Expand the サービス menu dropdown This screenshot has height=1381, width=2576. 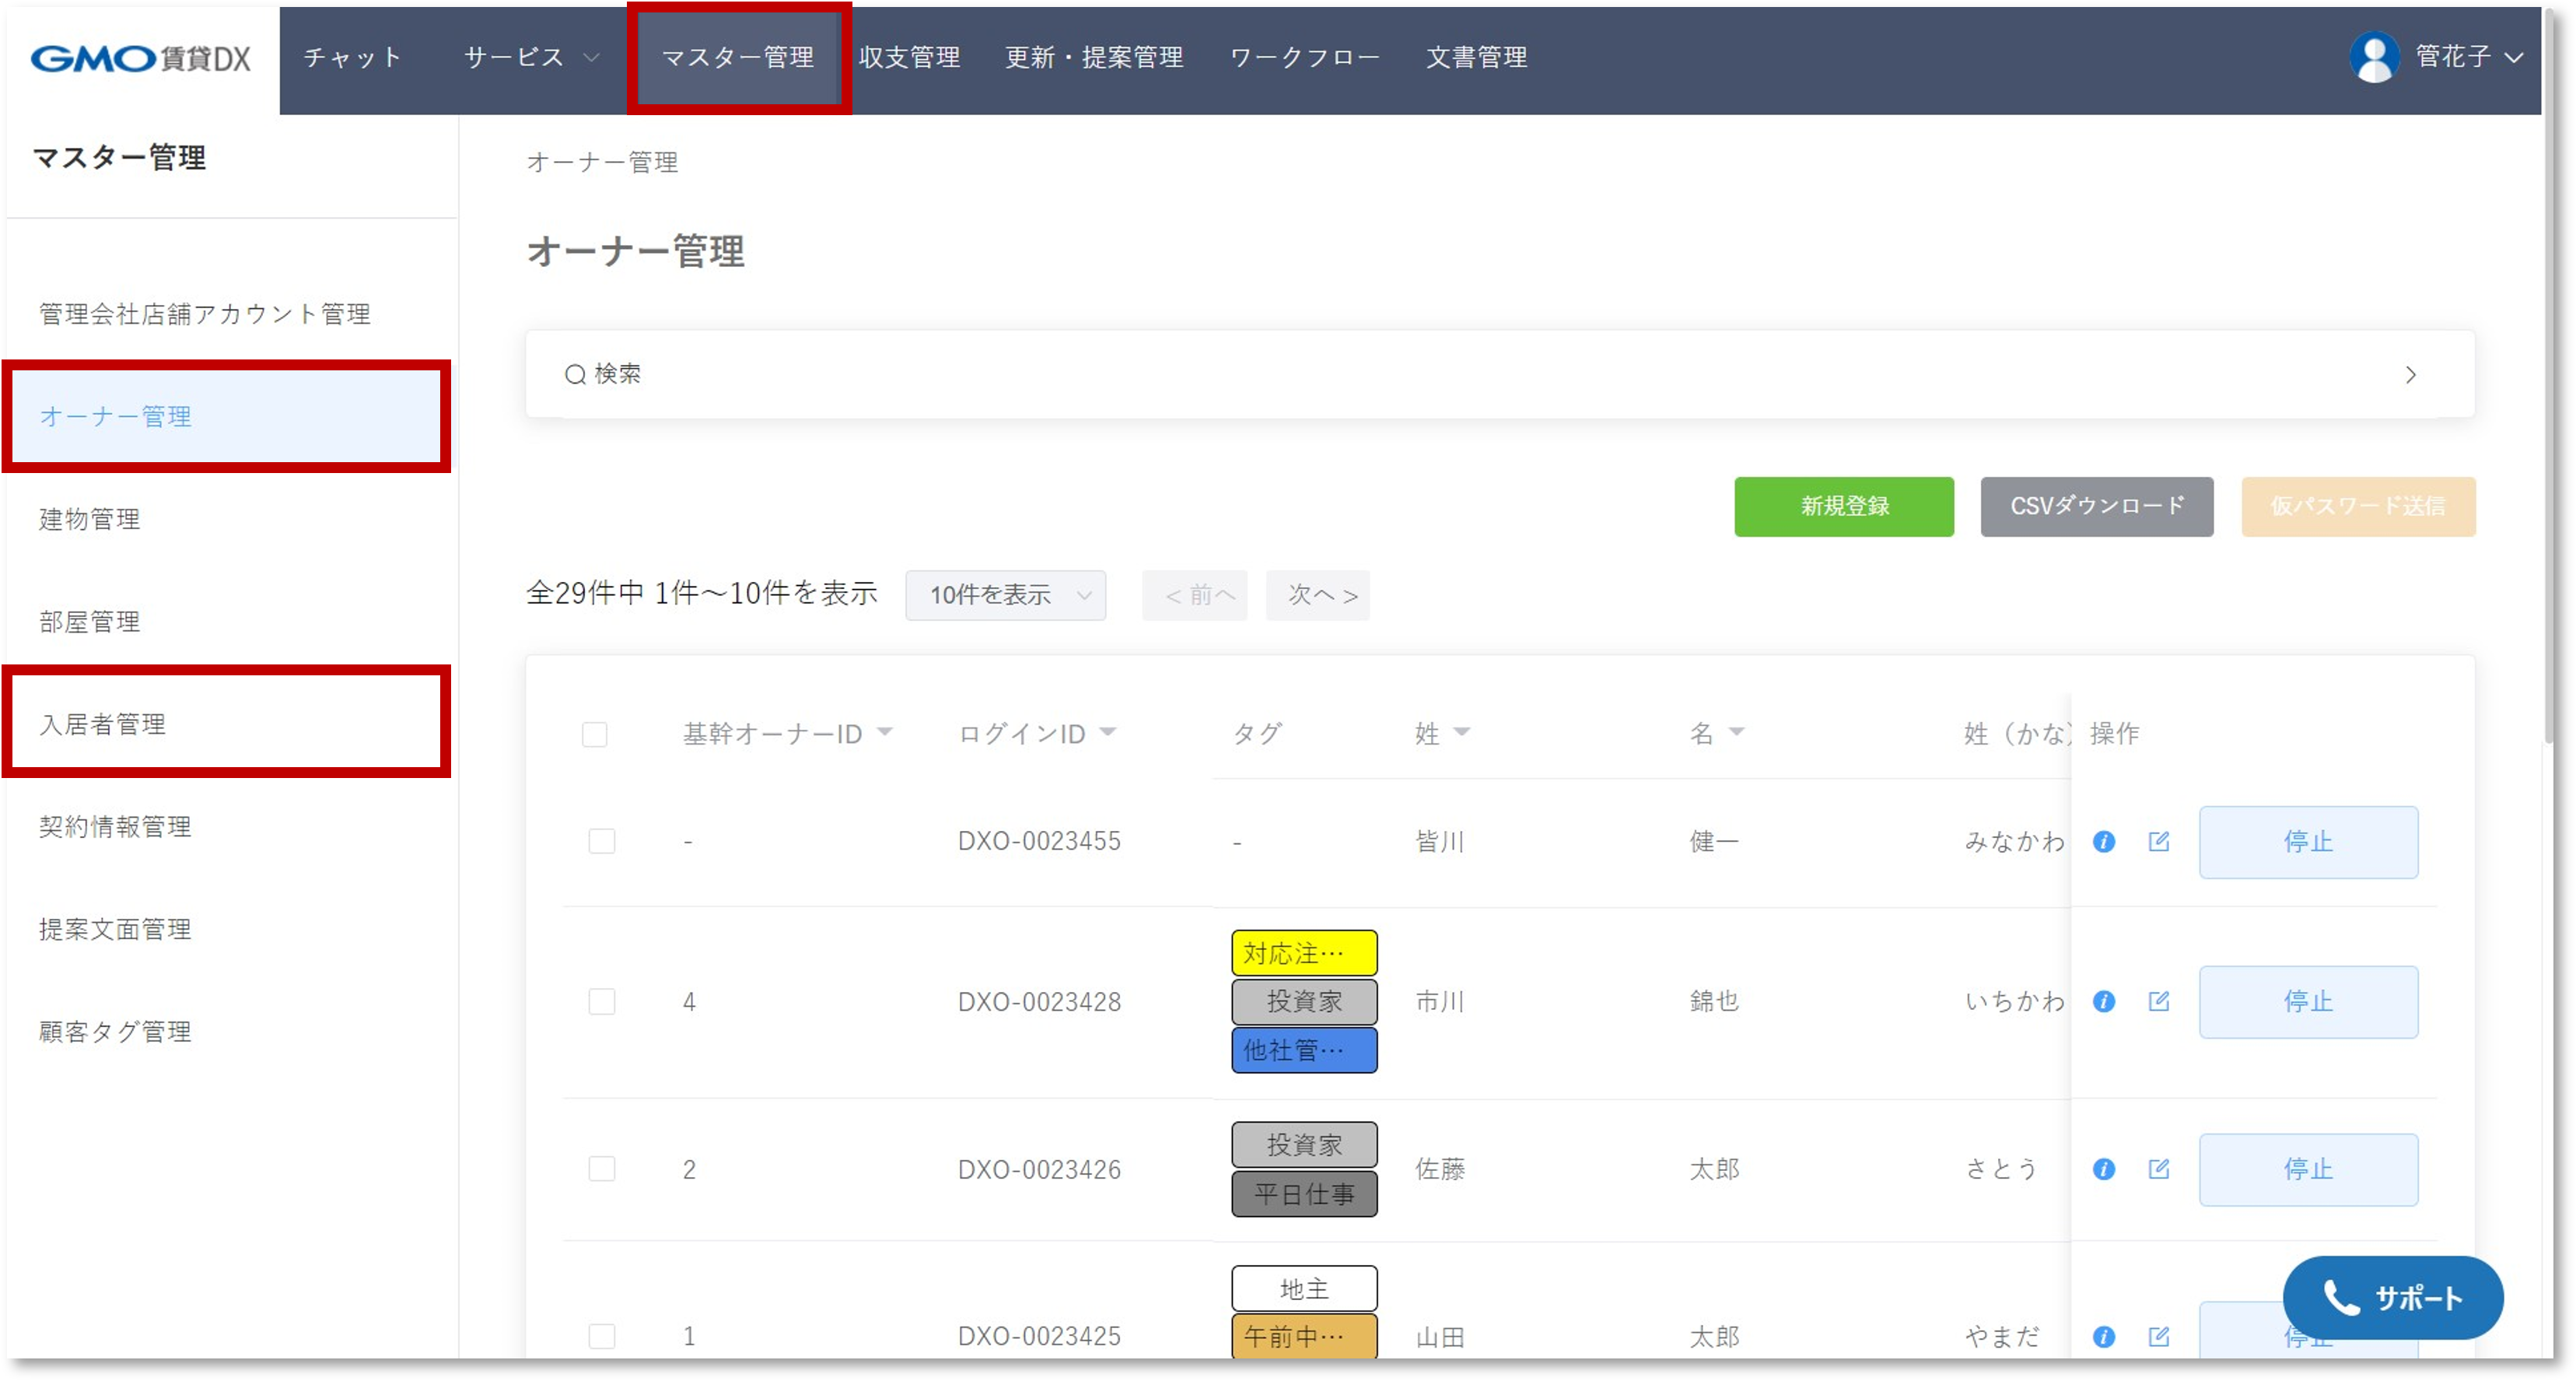tap(531, 57)
